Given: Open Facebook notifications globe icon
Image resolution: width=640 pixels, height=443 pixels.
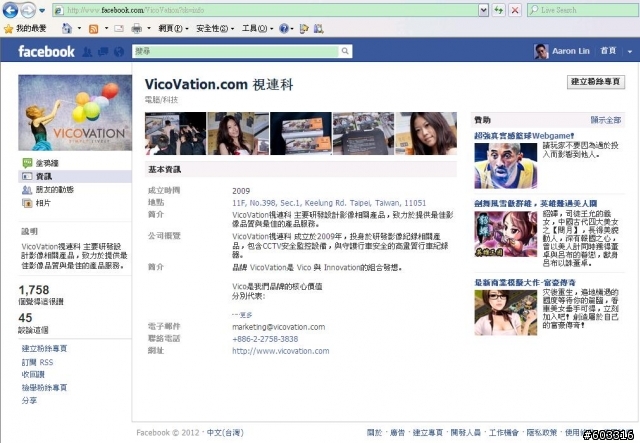Looking at the screenshot, I should click(119, 51).
